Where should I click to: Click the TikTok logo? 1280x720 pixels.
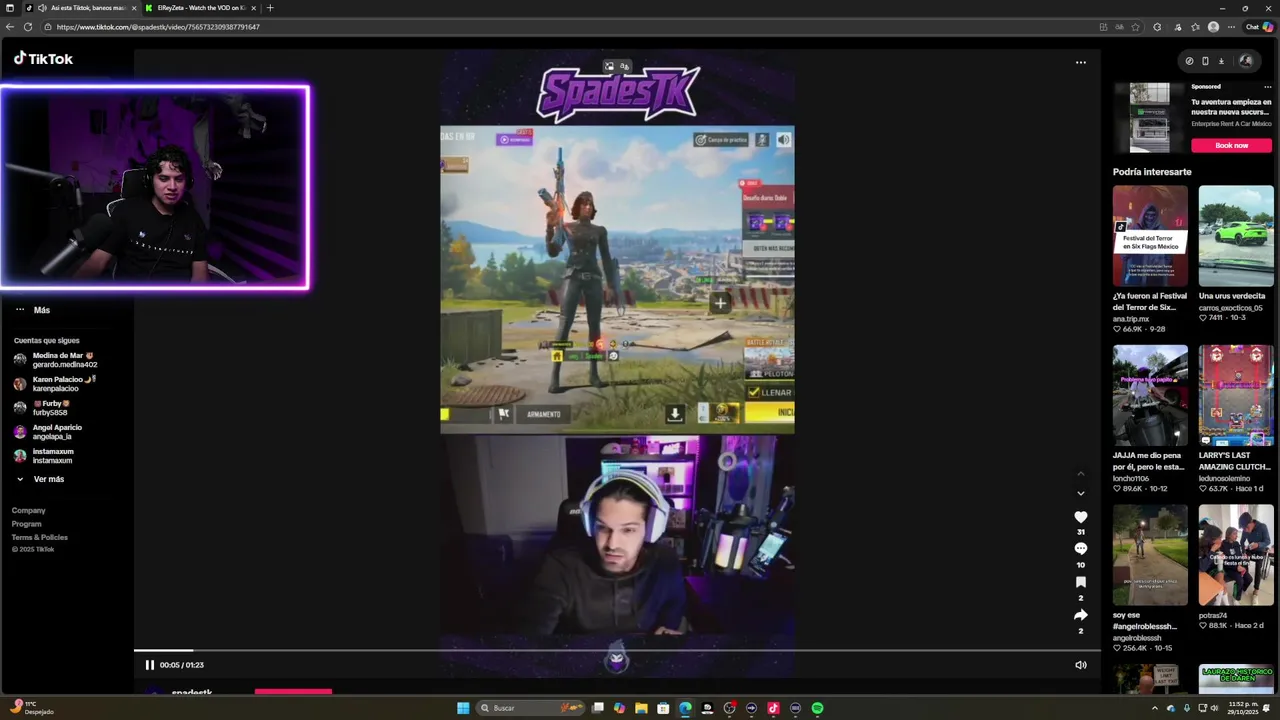click(43, 59)
